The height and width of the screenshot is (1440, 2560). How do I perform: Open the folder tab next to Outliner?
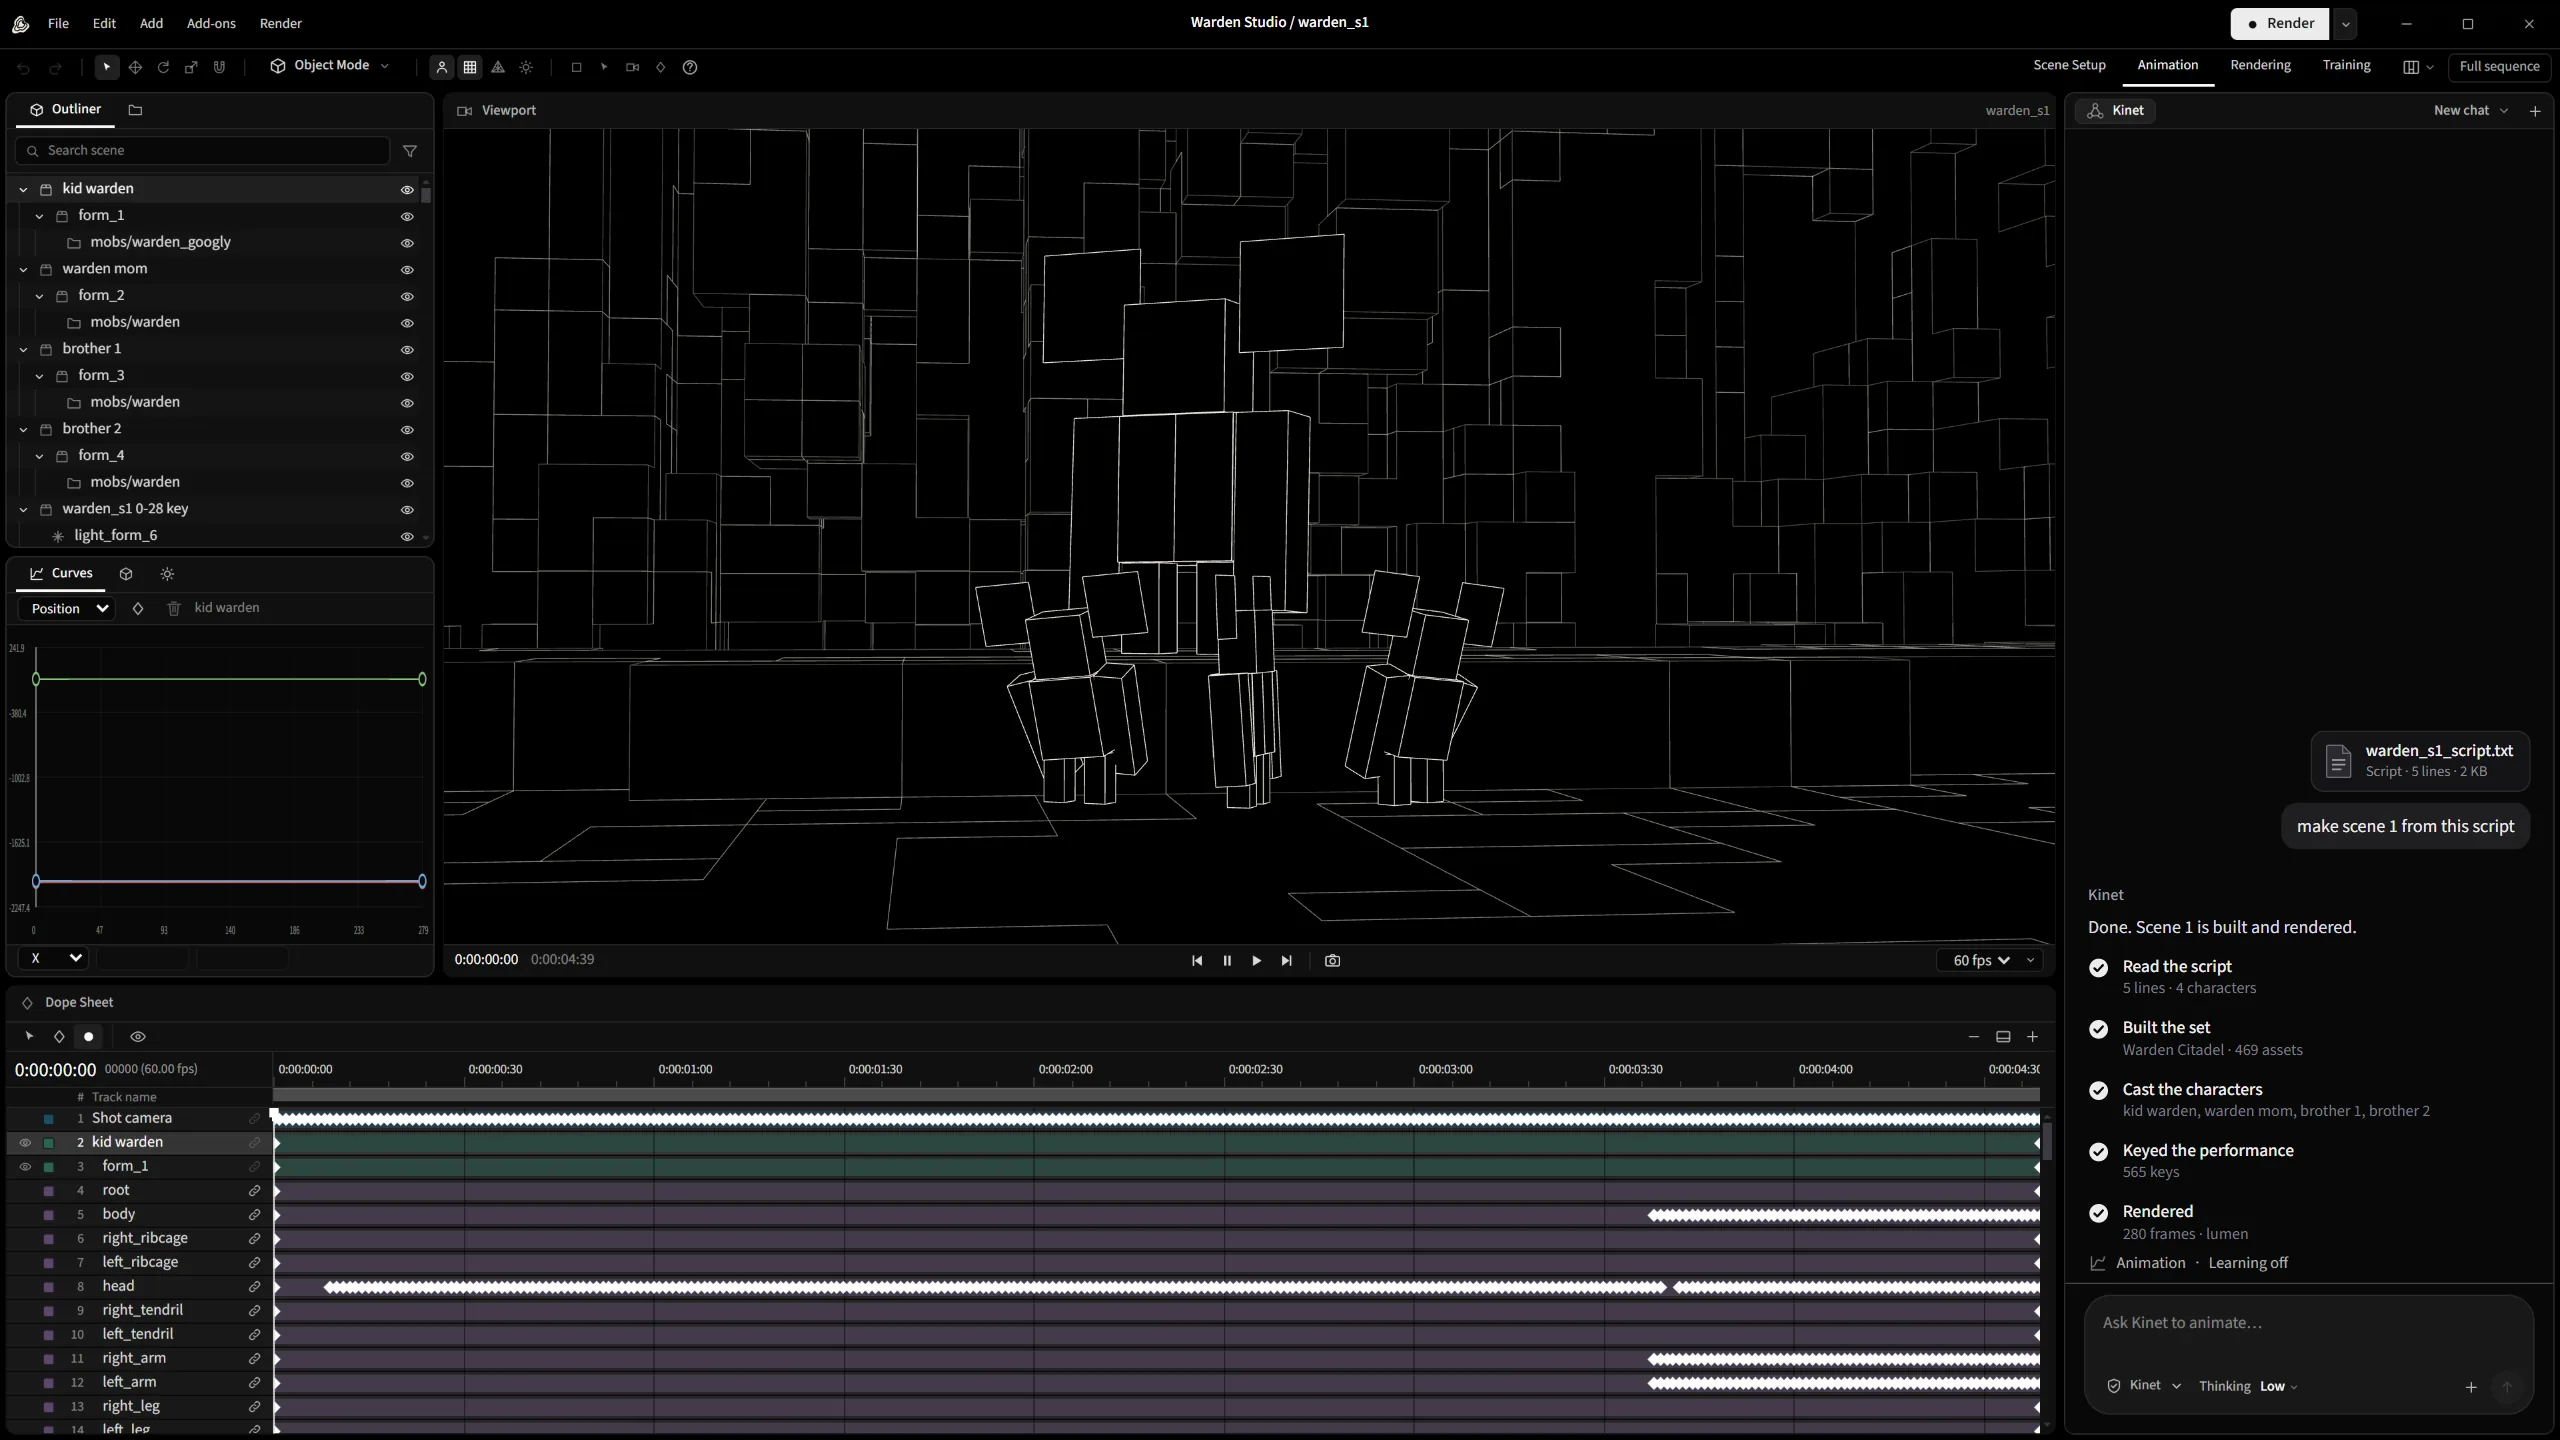[135, 110]
